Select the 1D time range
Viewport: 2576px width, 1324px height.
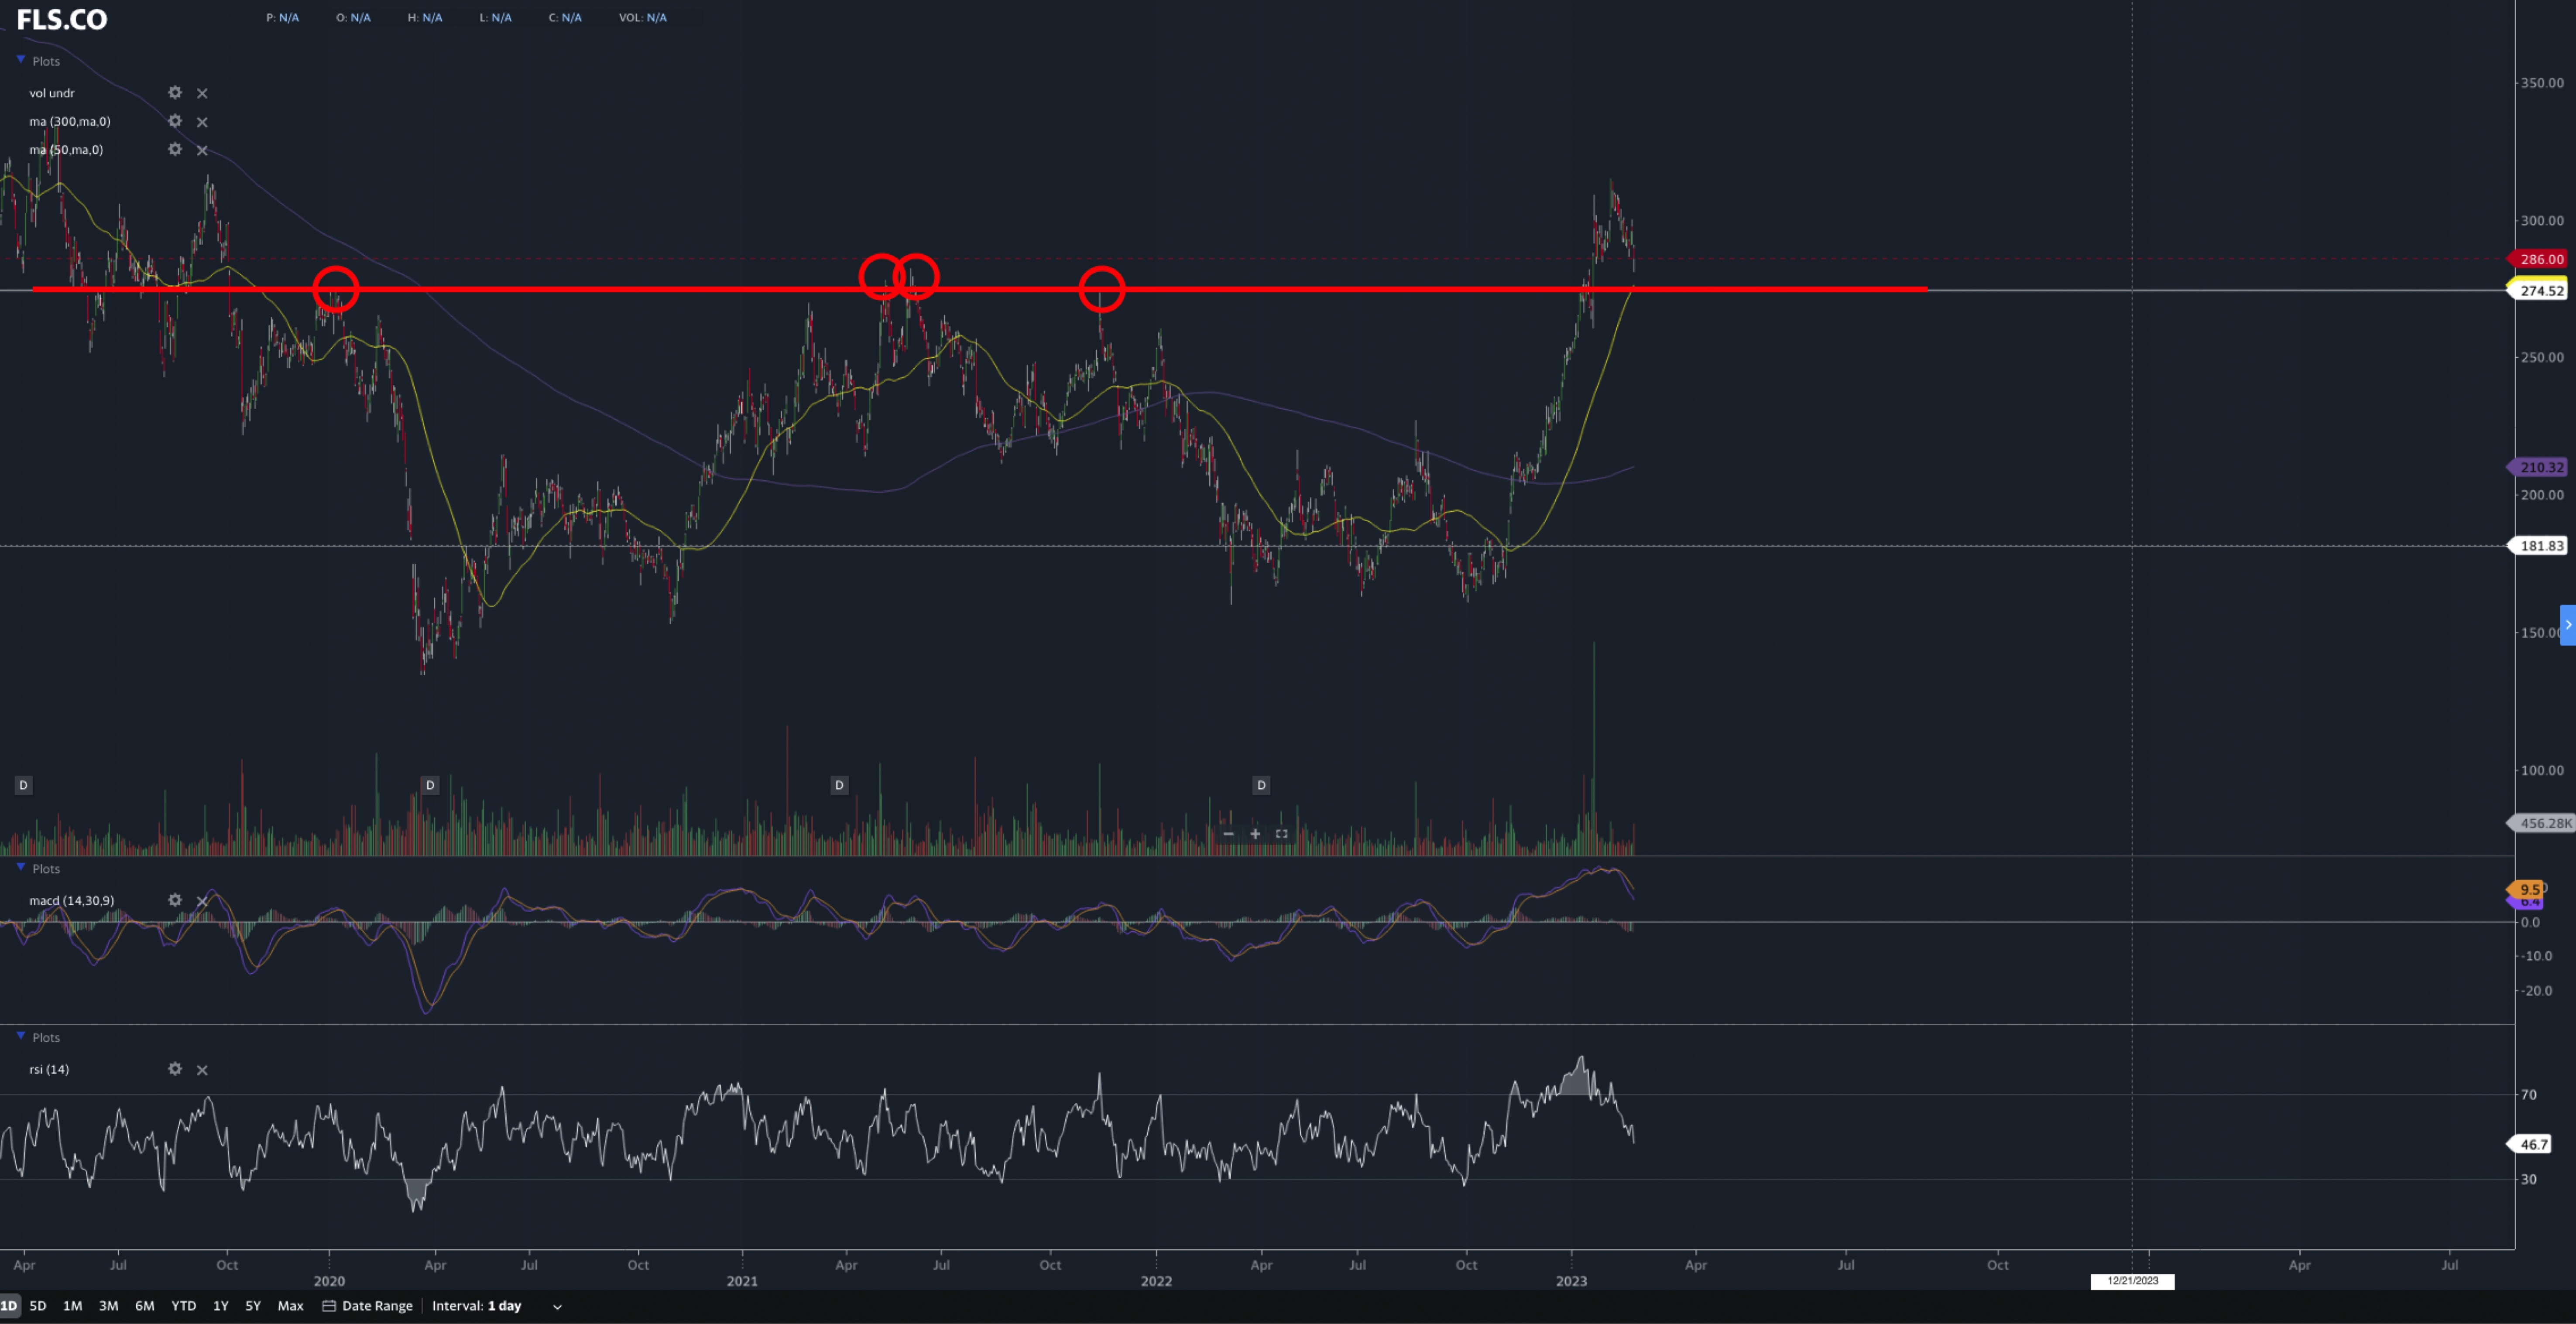[x=9, y=1306]
